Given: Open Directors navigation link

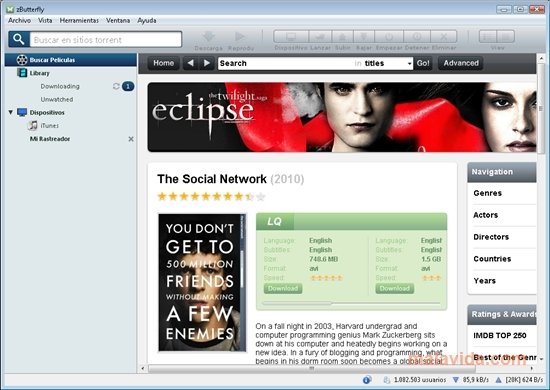Looking at the screenshot, I should (x=491, y=237).
